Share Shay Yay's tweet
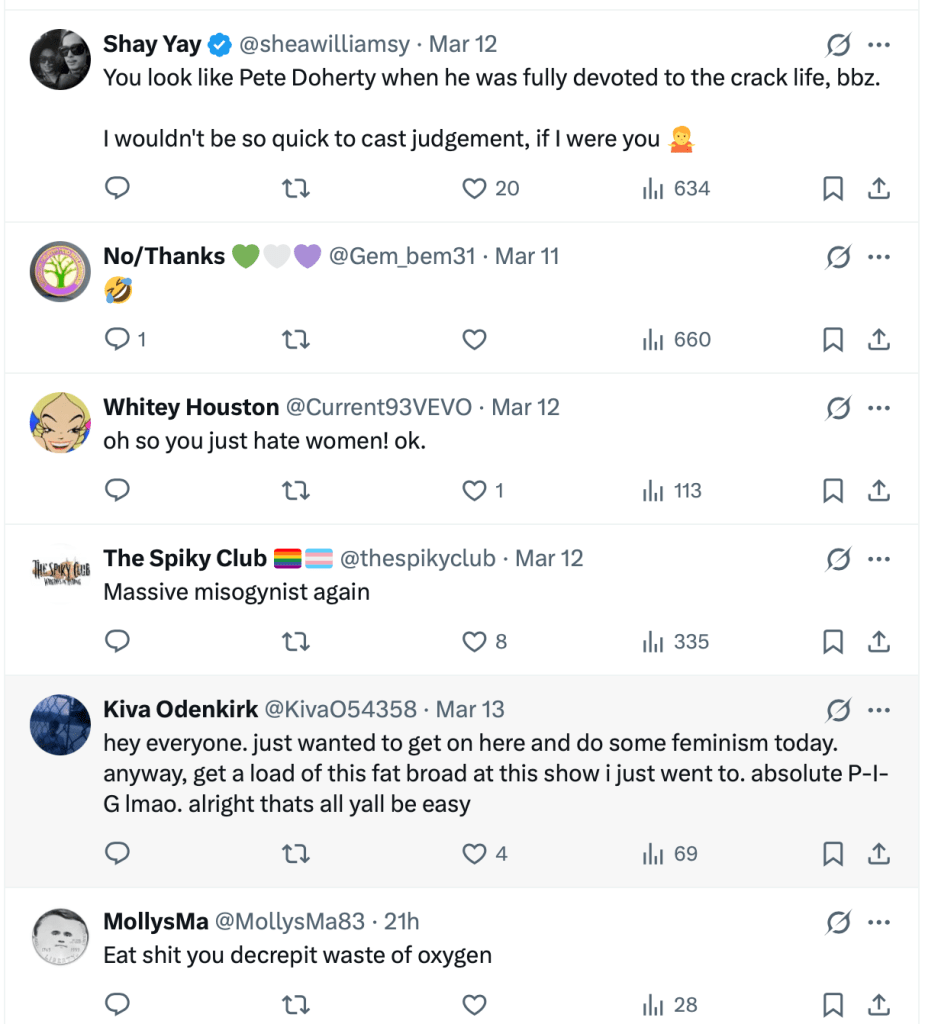The height and width of the screenshot is (1024, 925). click(x=879, y=188)
